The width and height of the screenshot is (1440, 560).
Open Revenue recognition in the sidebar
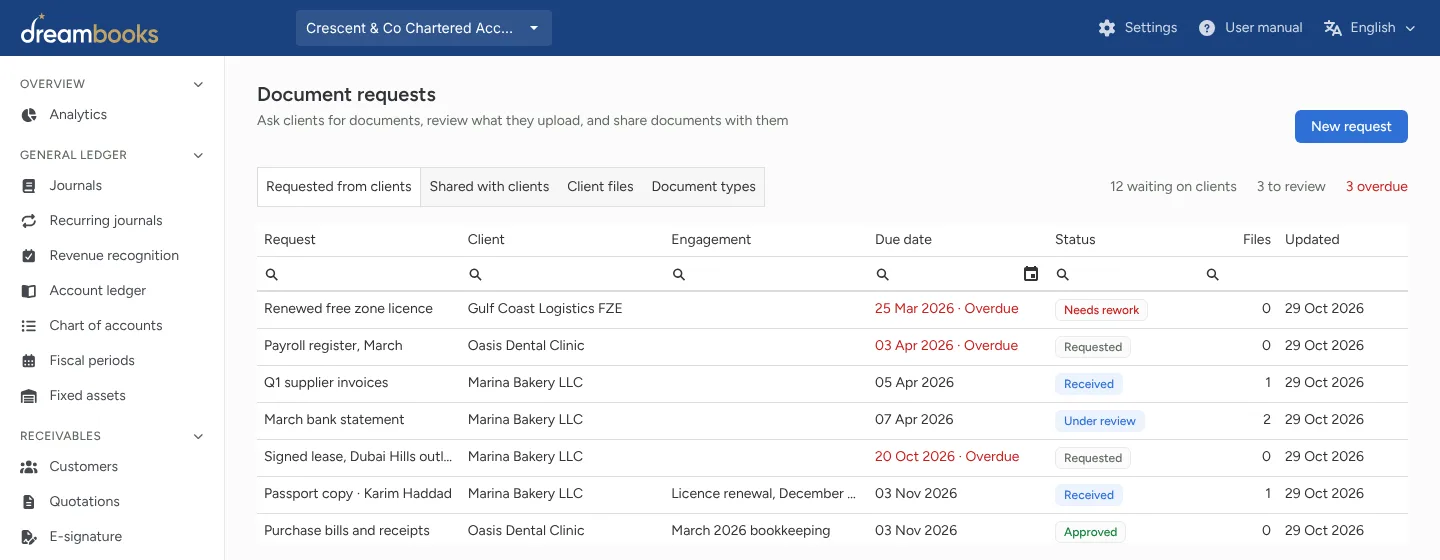(112, 256)
